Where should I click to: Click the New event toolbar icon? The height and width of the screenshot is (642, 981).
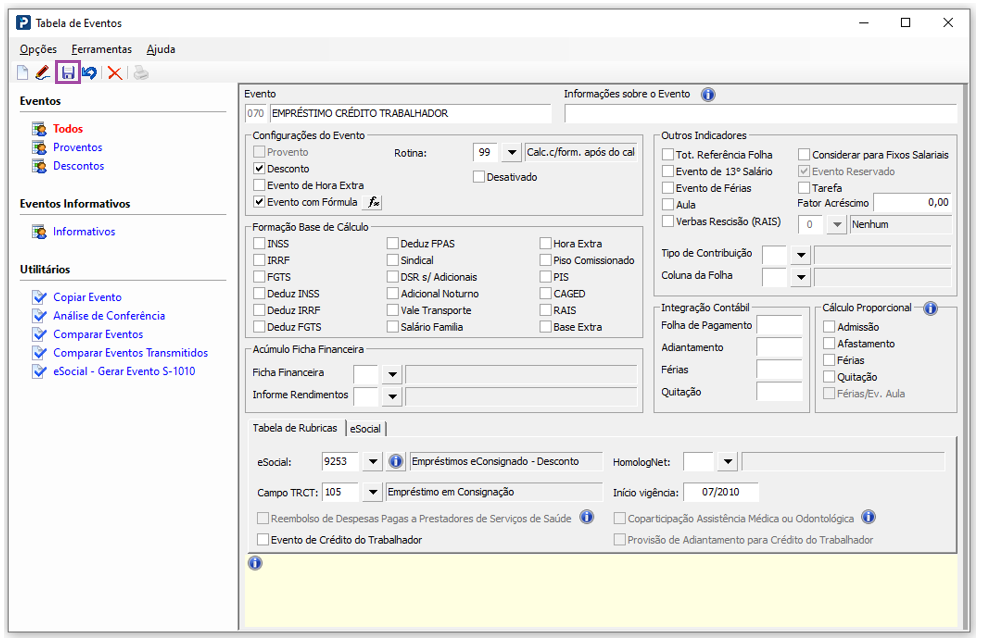pos(23,73)
